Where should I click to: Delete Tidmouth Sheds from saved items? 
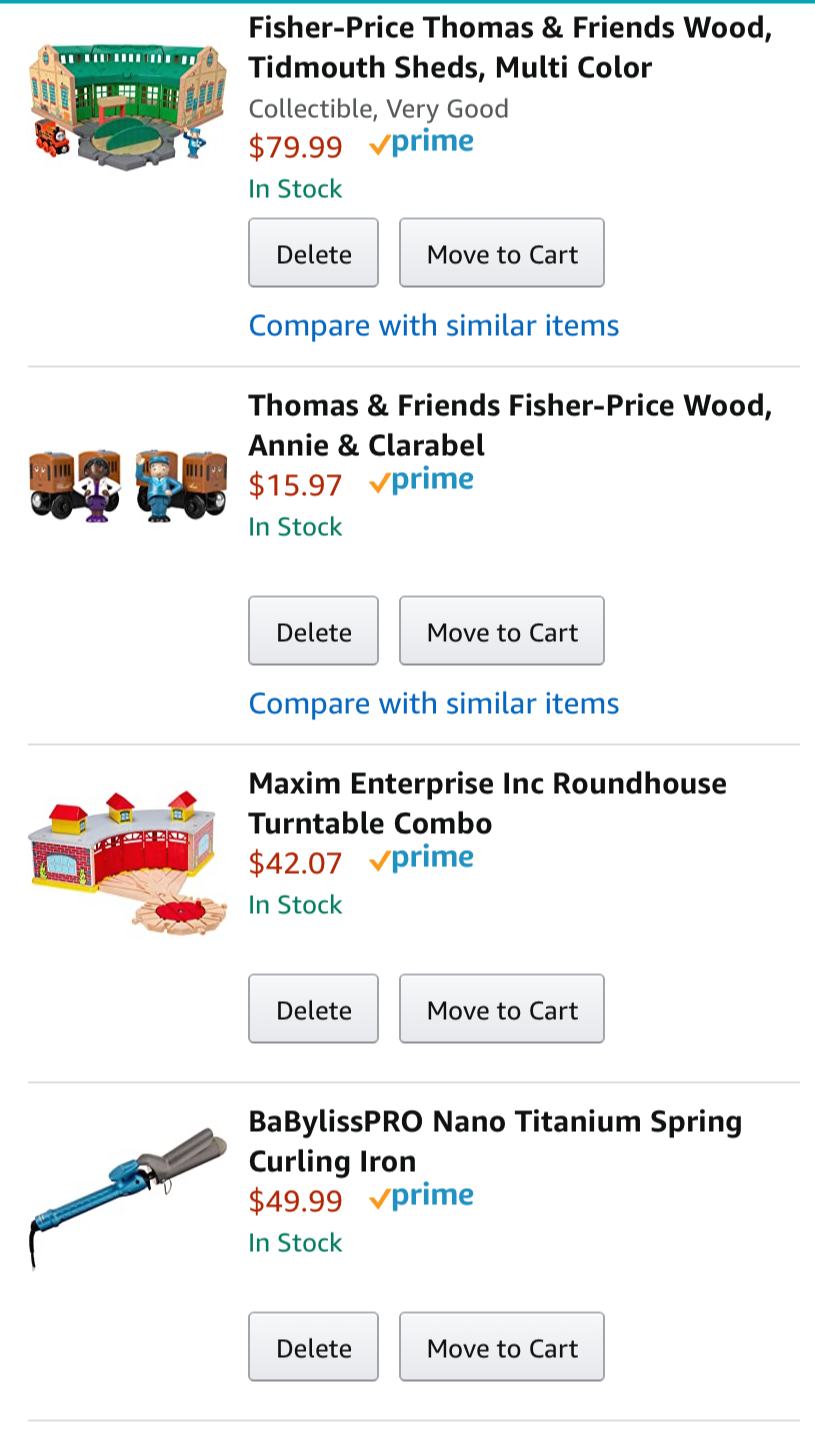pos(313,253)
